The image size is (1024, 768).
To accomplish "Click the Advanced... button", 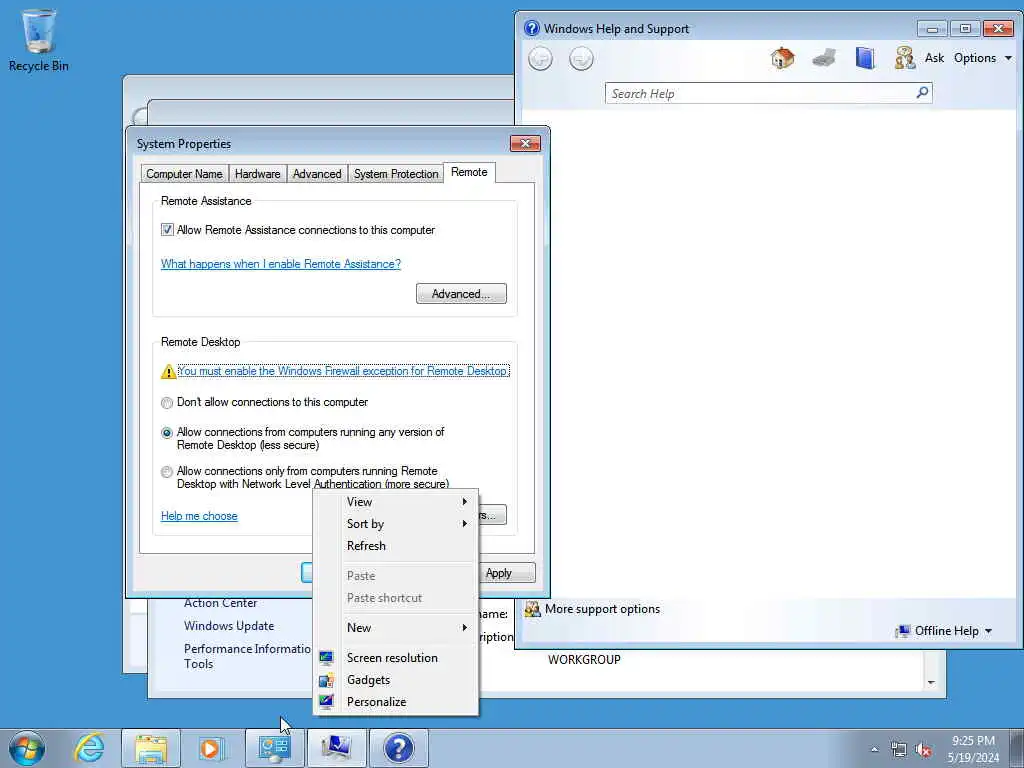I will (461, 294).
